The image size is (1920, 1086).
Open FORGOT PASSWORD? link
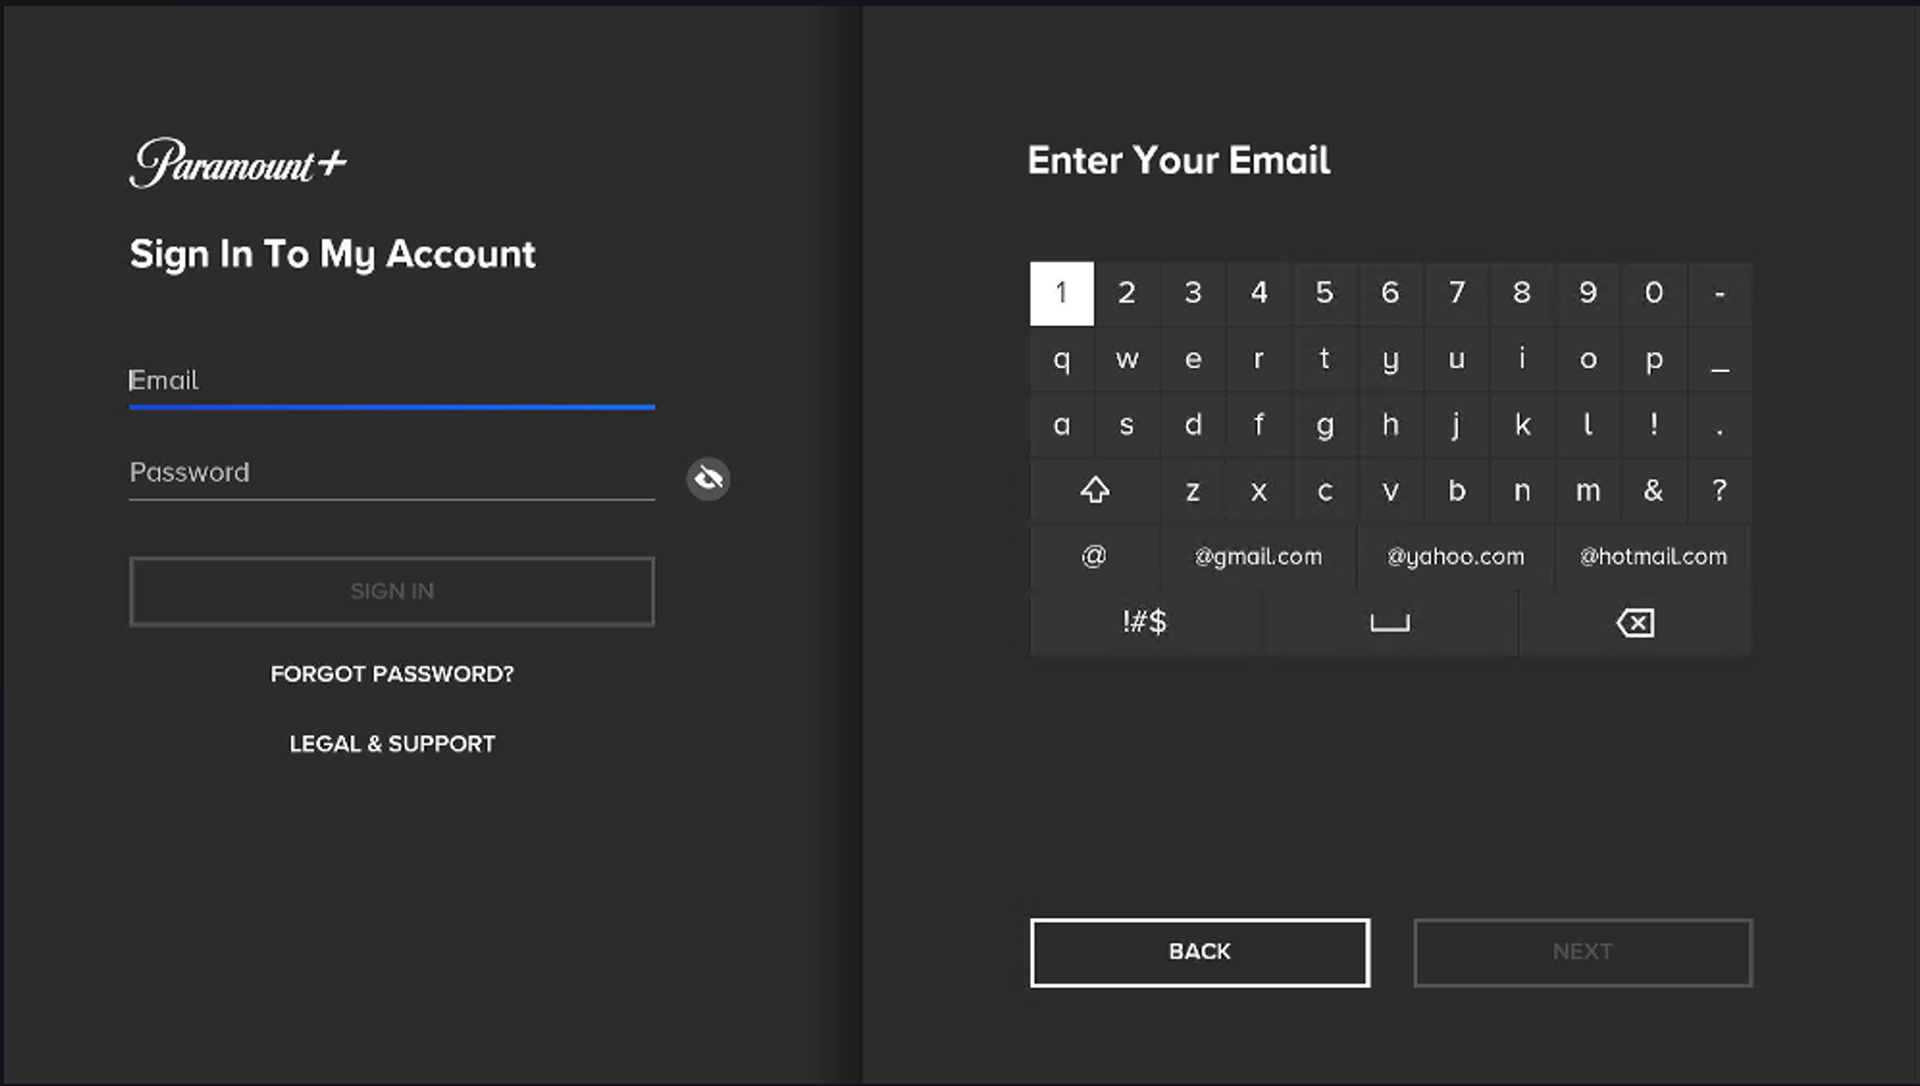(x=392, y=674)
